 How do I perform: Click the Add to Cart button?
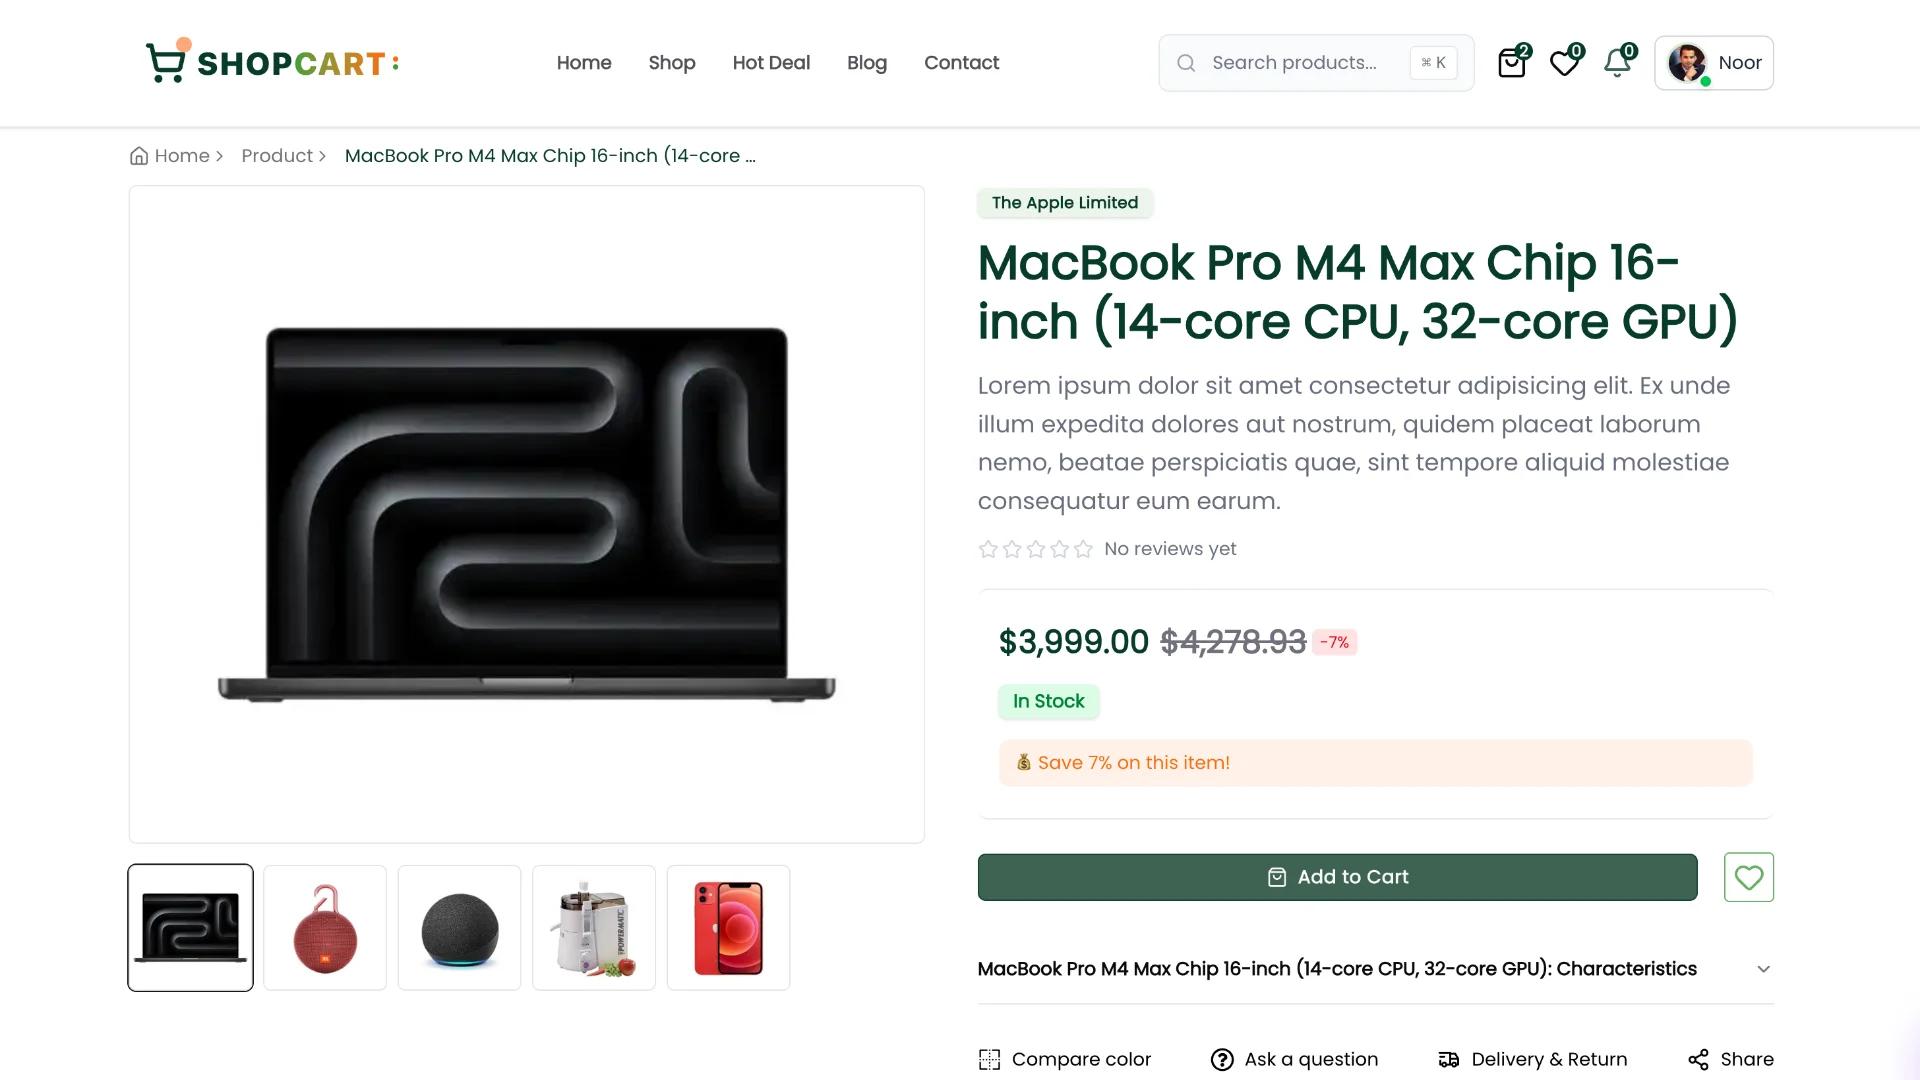click(1337, 877)
